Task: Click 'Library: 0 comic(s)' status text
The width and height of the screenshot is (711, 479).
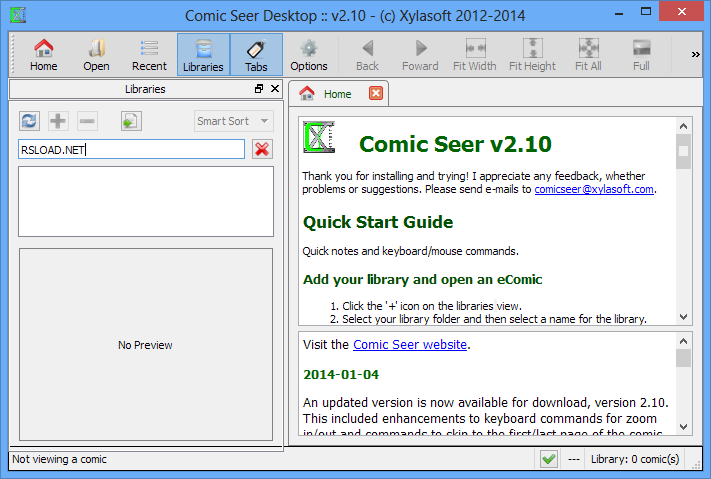Action: (635, 459)
